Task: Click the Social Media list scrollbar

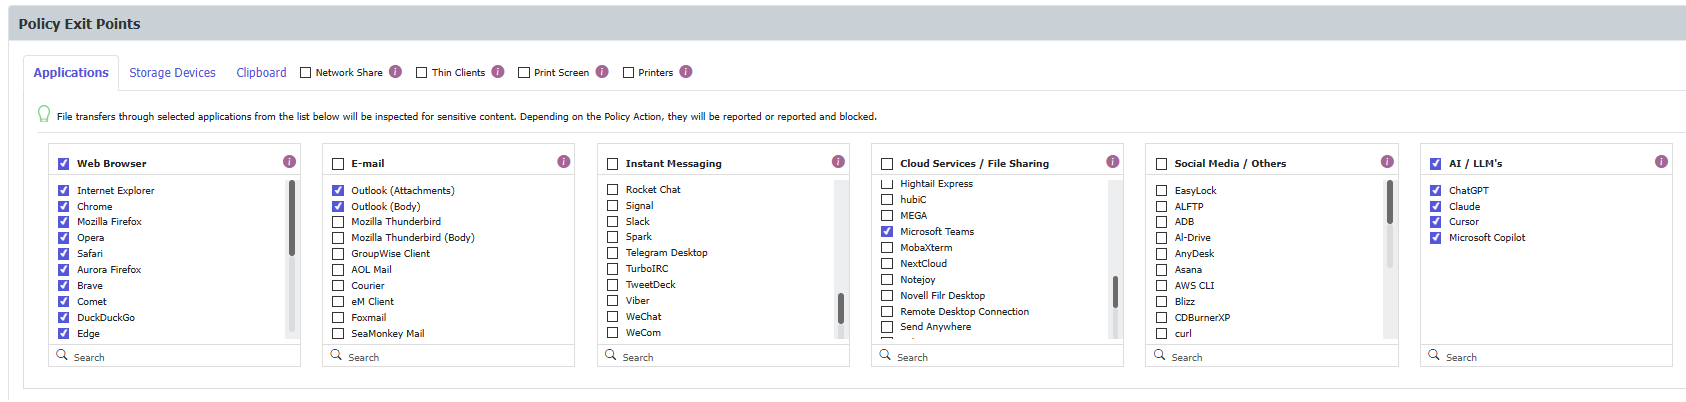Action: click(1390, 202)
